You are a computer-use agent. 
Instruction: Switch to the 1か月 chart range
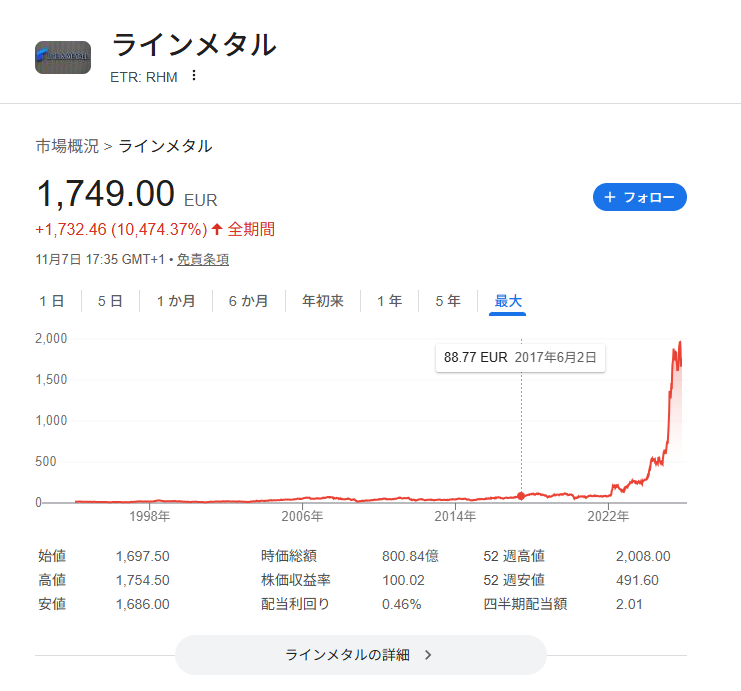pyautogui.click(x=176, y=301)
